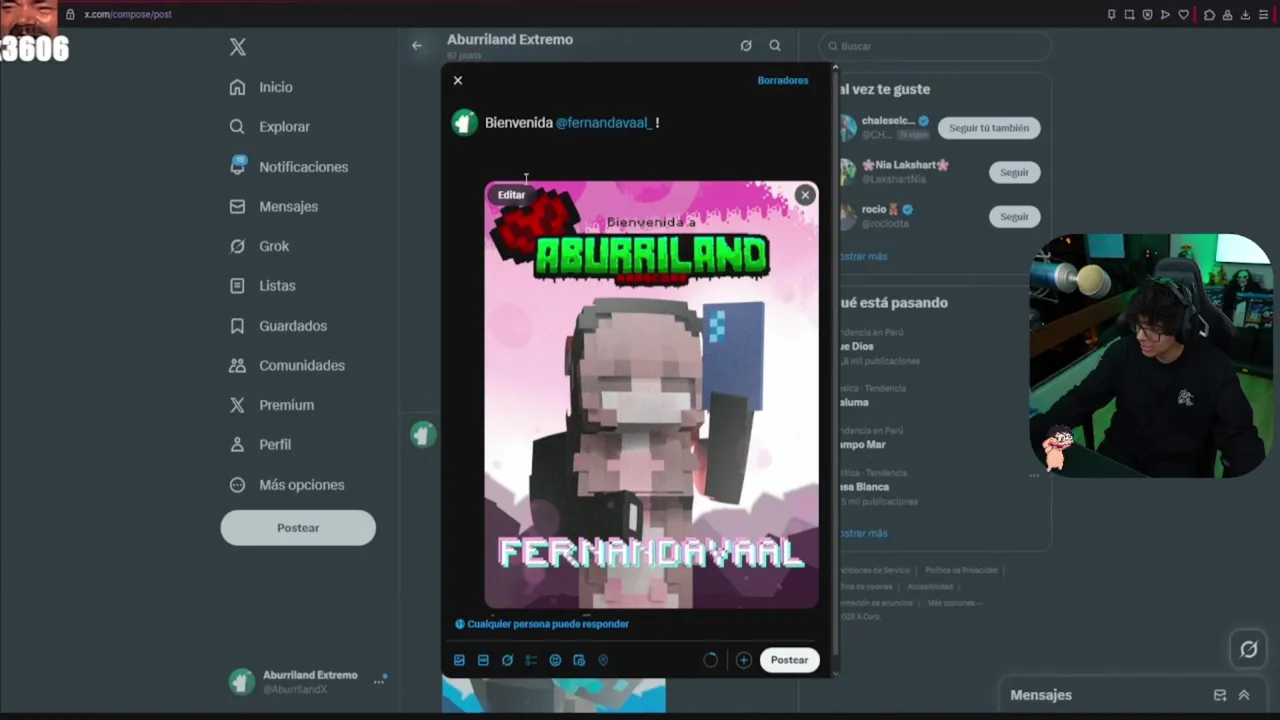Compose a new message from Mensajes drawer
This screenshot has height=720, width=1280.
[1220, 695]
